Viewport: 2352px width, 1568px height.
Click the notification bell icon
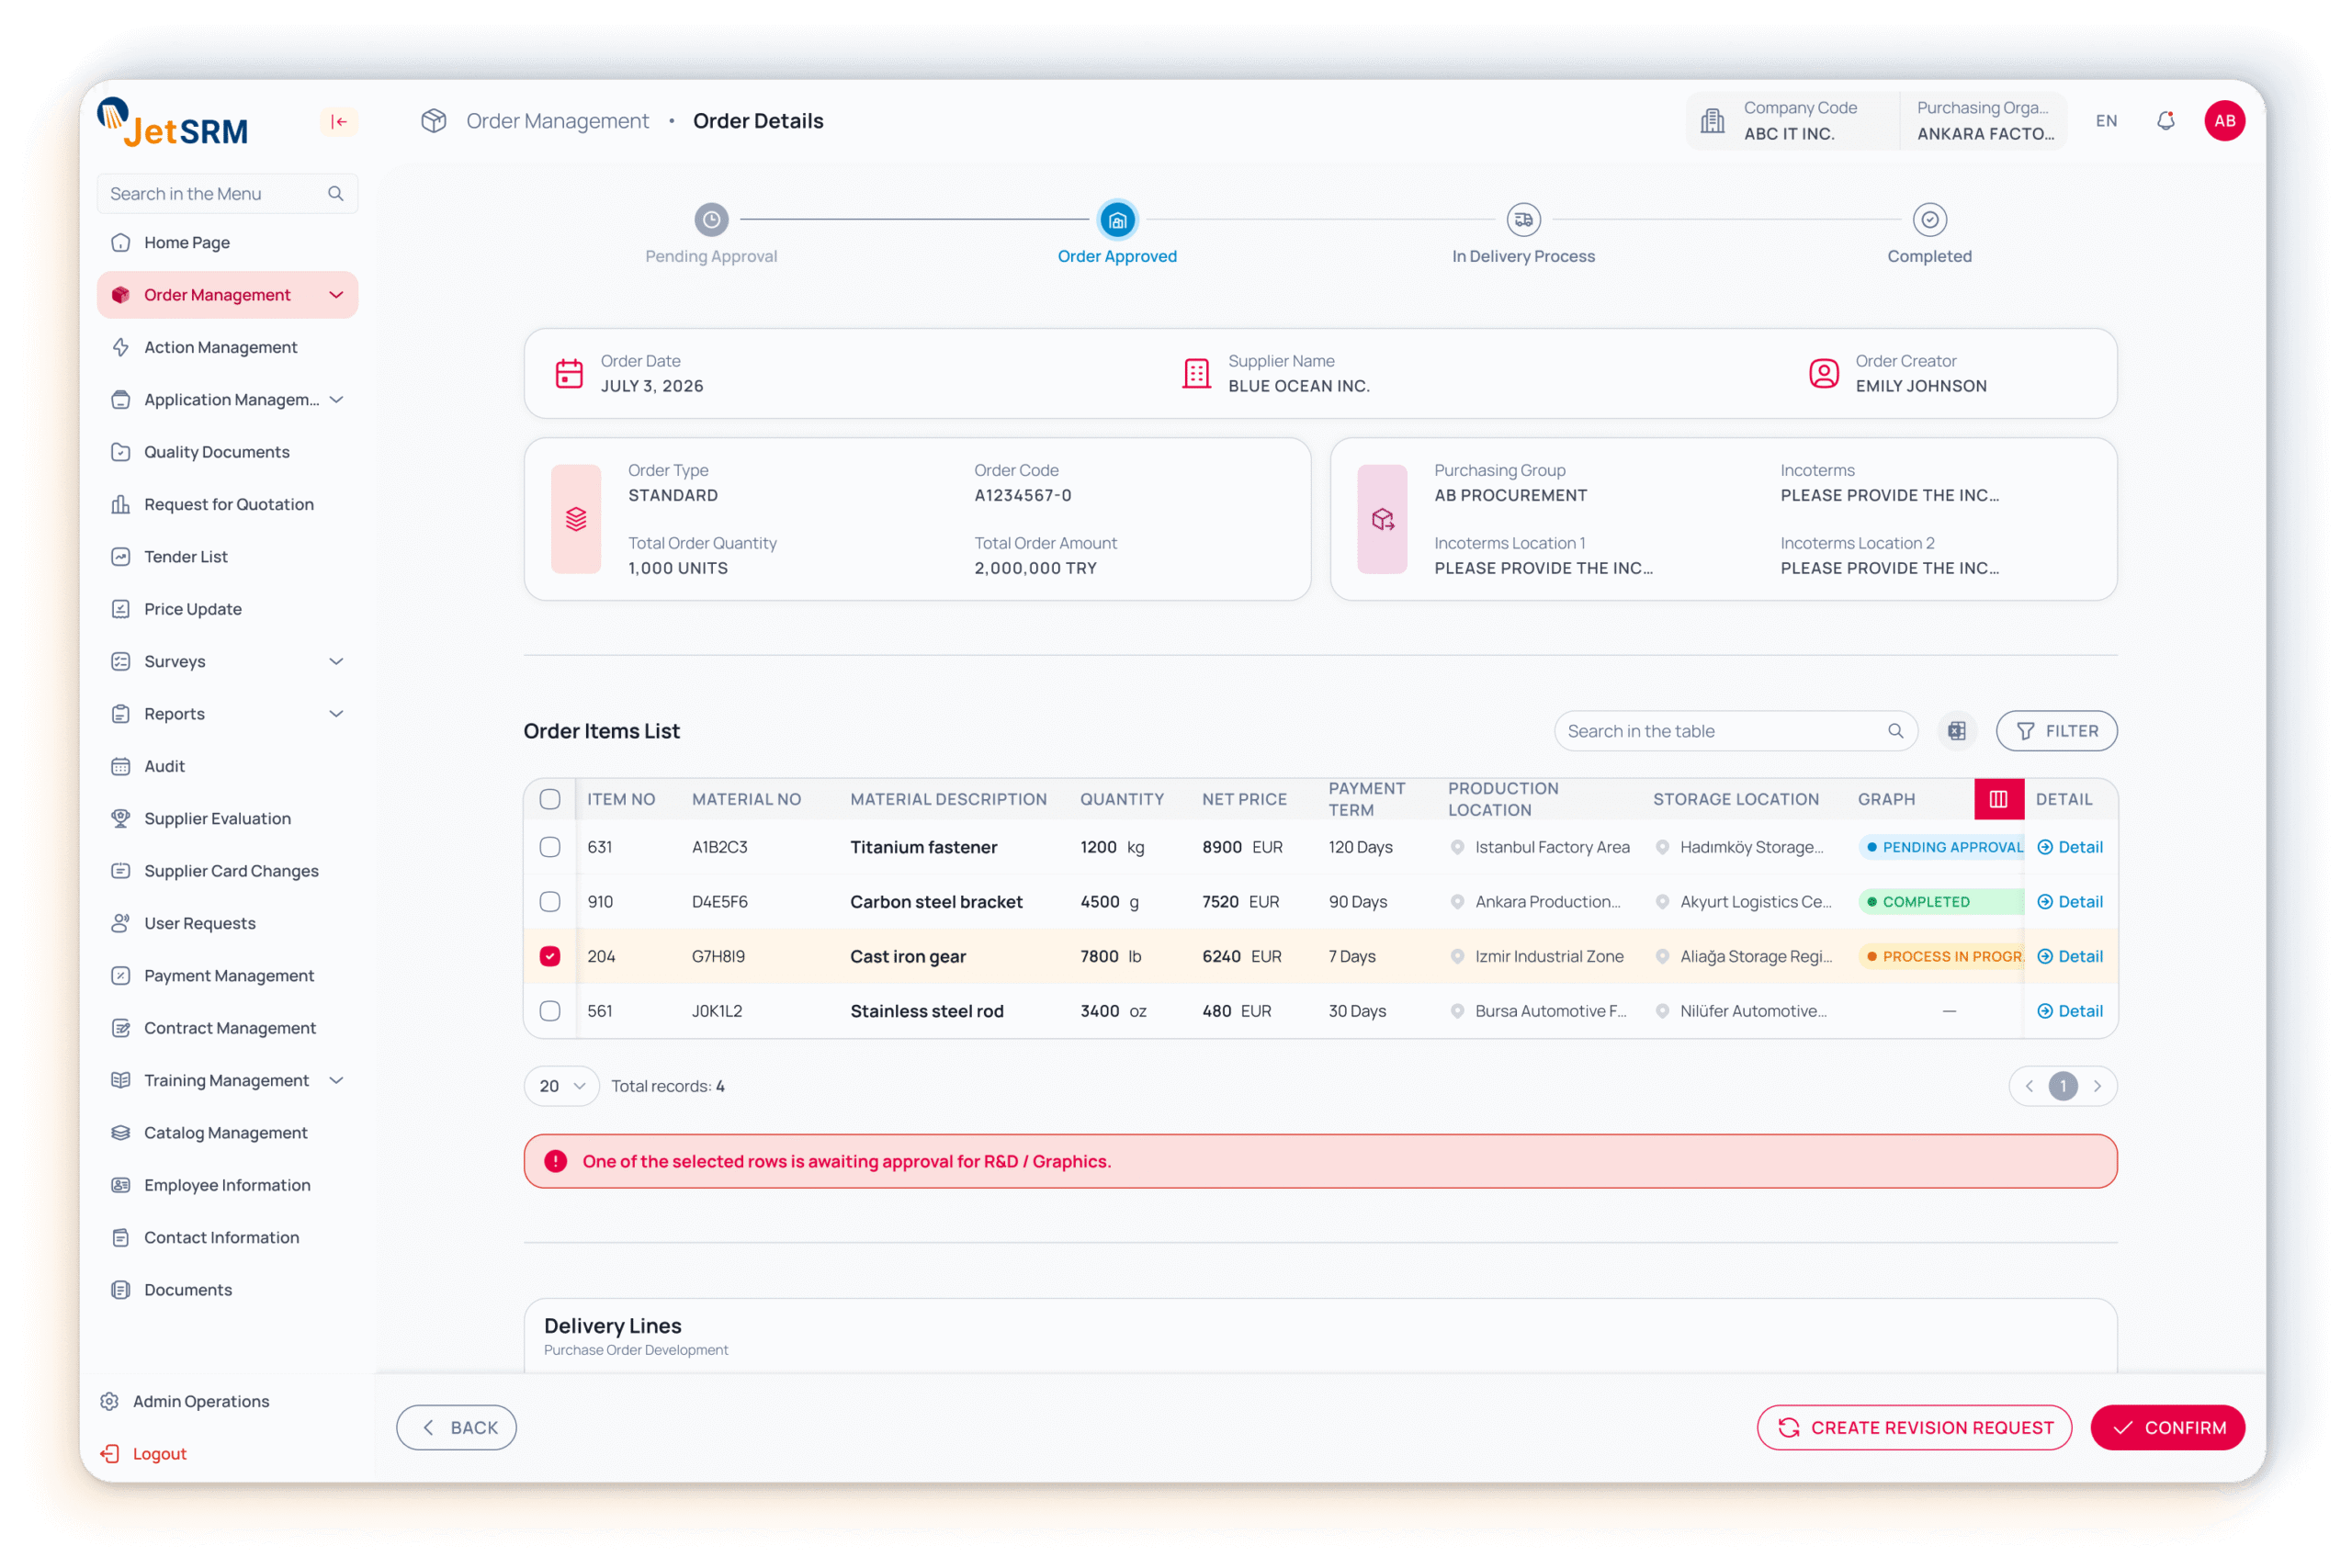(2165, 121)
